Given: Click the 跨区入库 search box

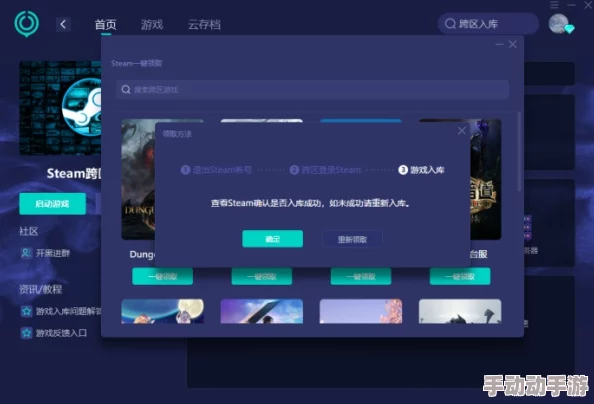Looking at the screenshot, I should tap(488, 24).
